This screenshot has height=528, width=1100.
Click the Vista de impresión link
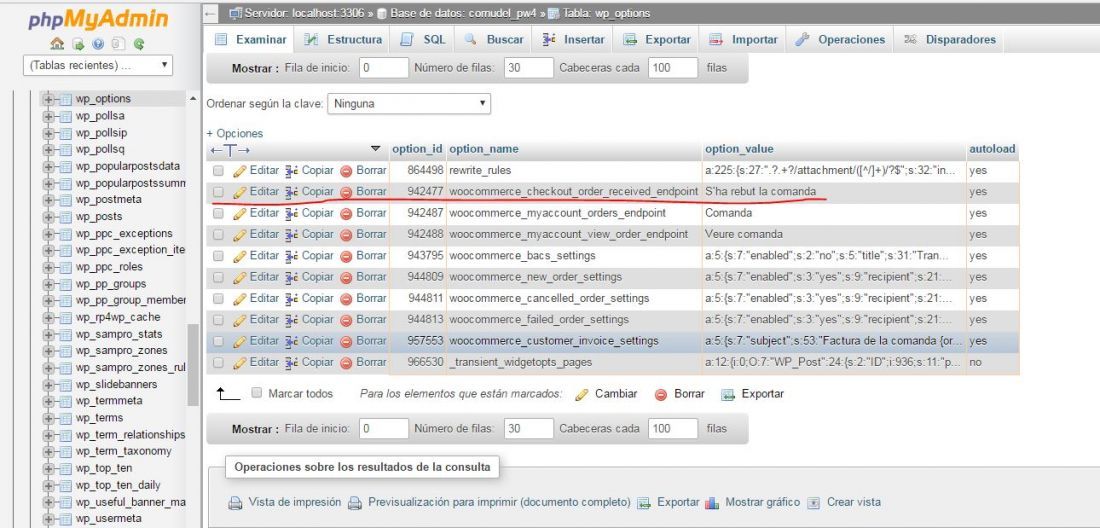[x=295, y=502]
